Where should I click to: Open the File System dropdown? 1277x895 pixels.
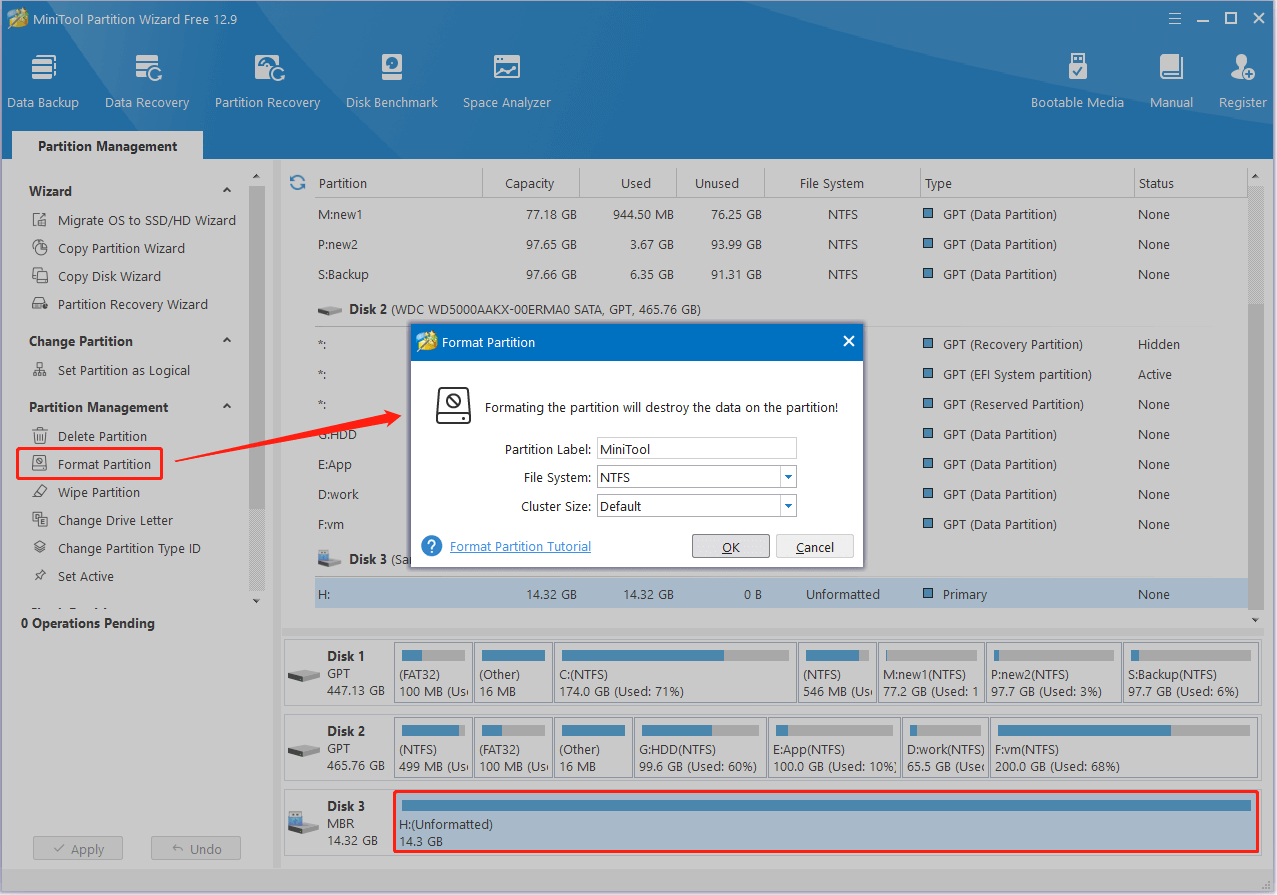788,477
